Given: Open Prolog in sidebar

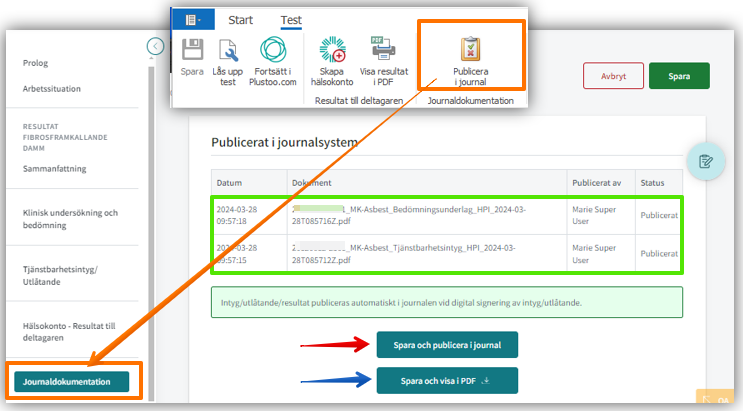Looking at the screenshot, I should (x=36, y=63).
